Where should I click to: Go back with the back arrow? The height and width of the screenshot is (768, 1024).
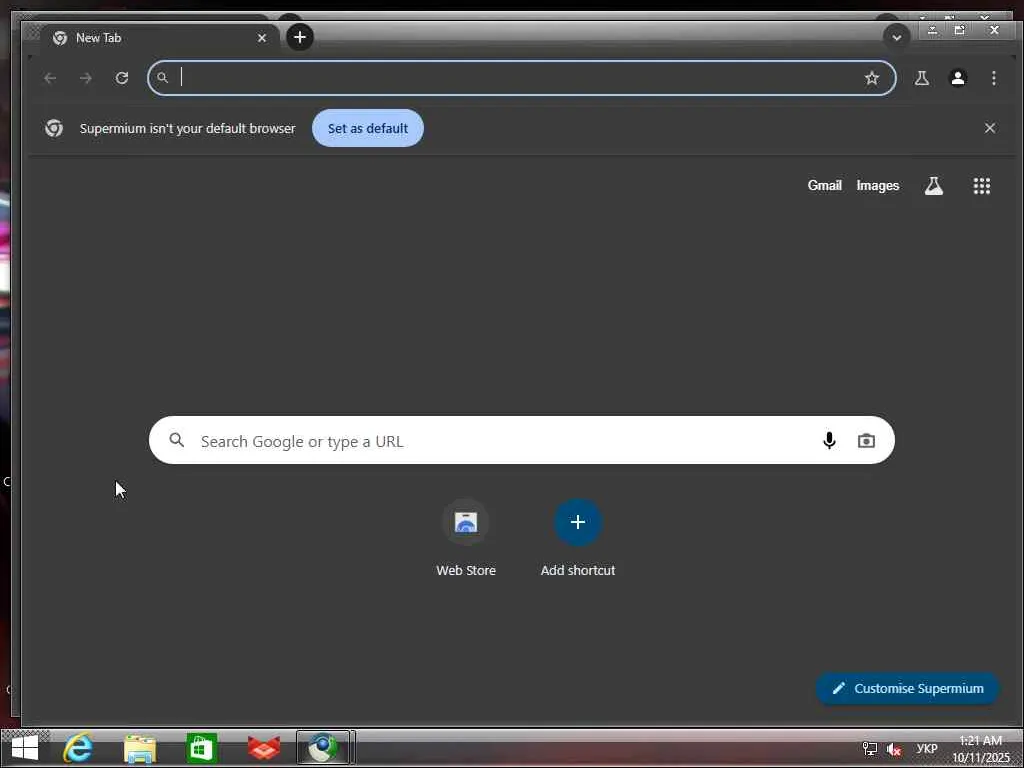click(x=50, y=78)
